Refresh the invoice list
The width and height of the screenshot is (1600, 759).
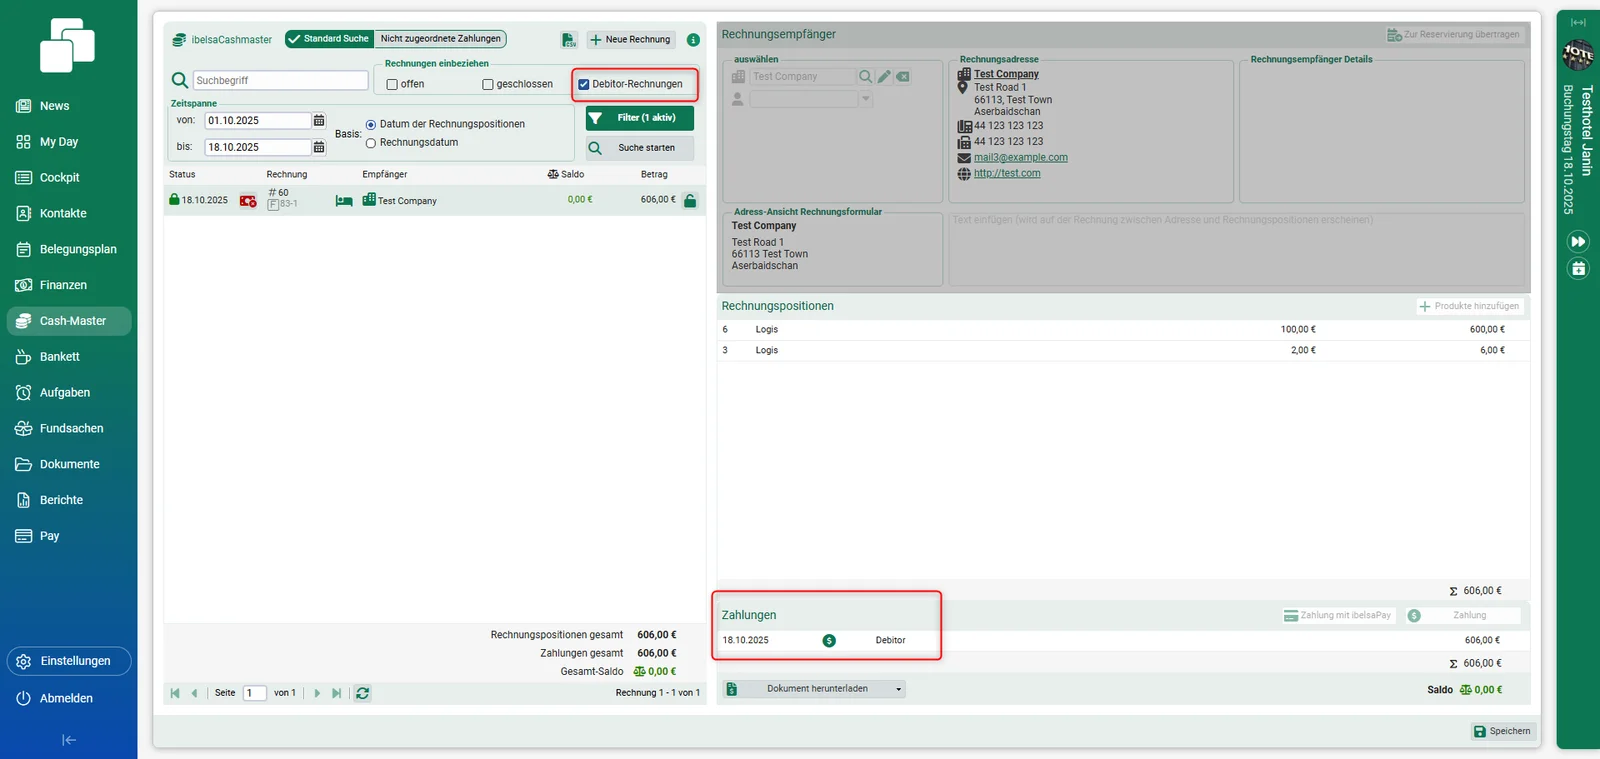point(363,693)
